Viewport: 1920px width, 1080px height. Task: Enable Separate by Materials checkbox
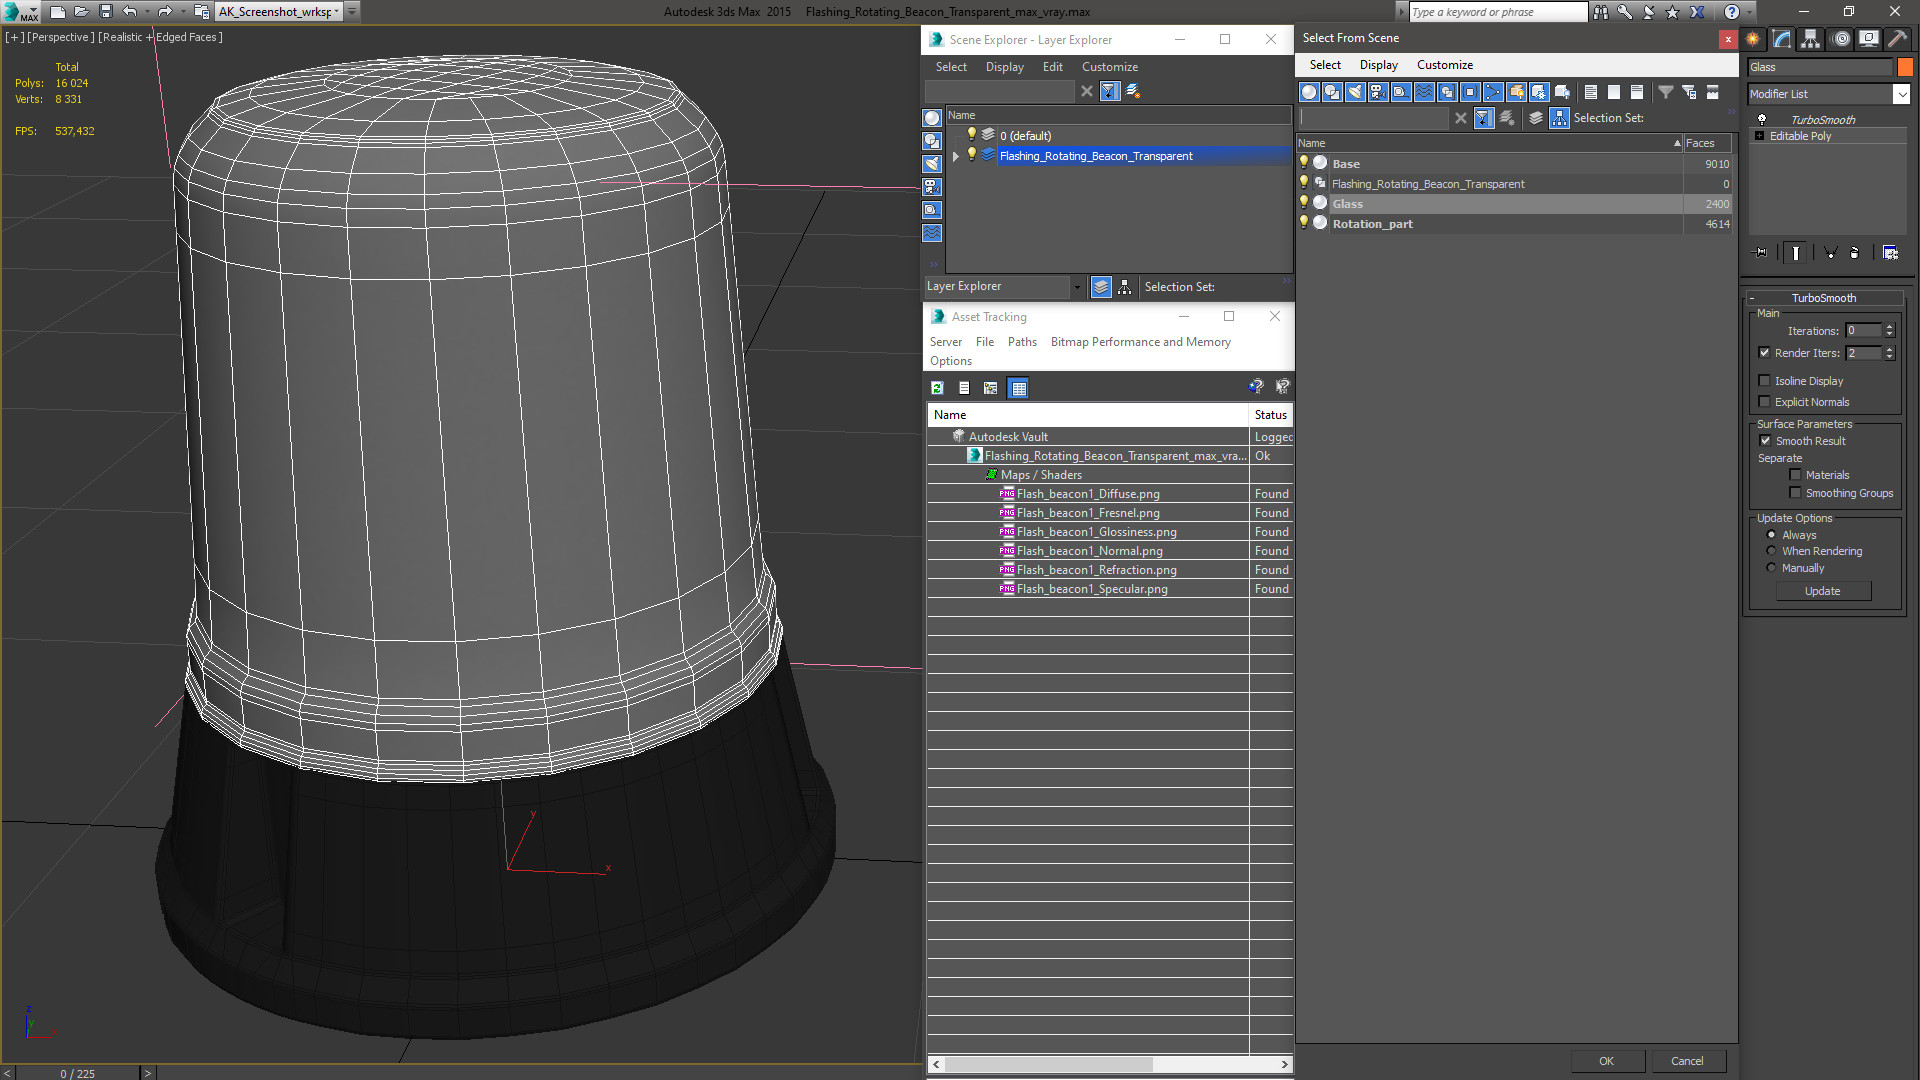(1795, 475)
